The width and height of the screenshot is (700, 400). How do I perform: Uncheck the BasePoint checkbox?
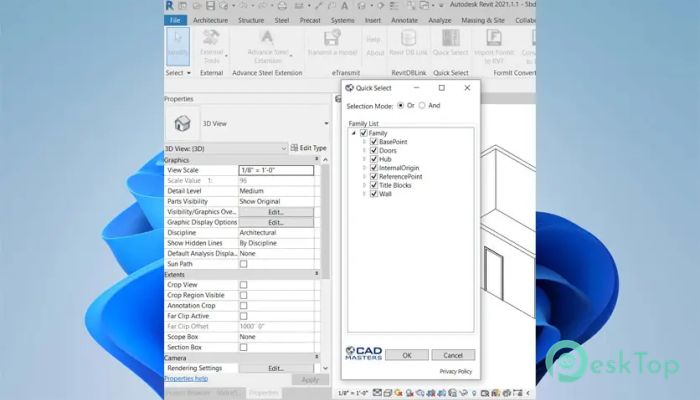(x=374, y=142)
